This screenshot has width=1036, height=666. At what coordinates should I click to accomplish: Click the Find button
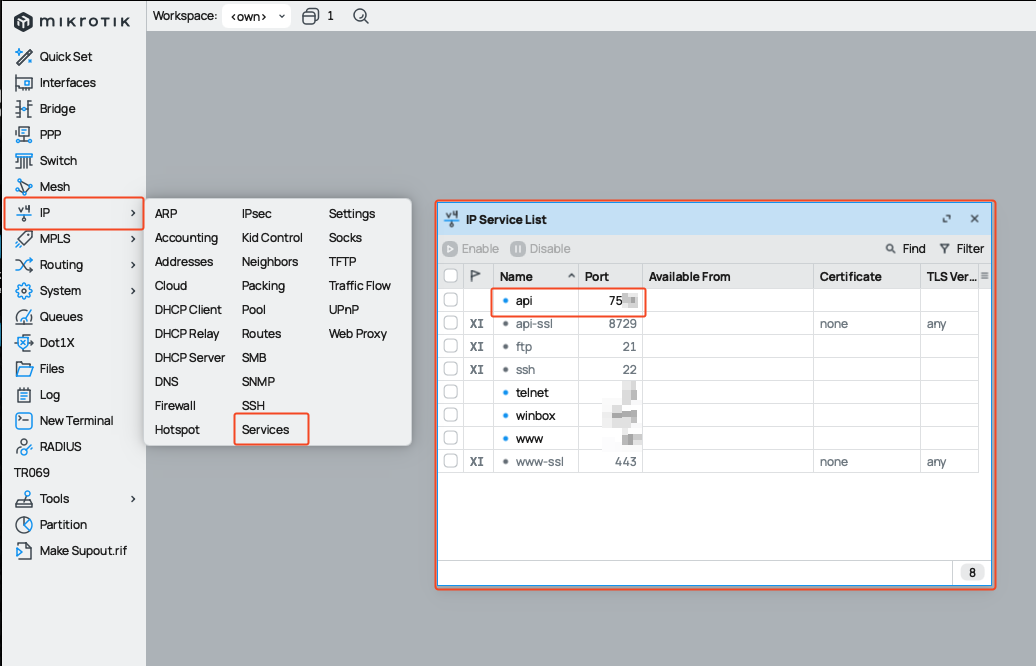point(905,249)
